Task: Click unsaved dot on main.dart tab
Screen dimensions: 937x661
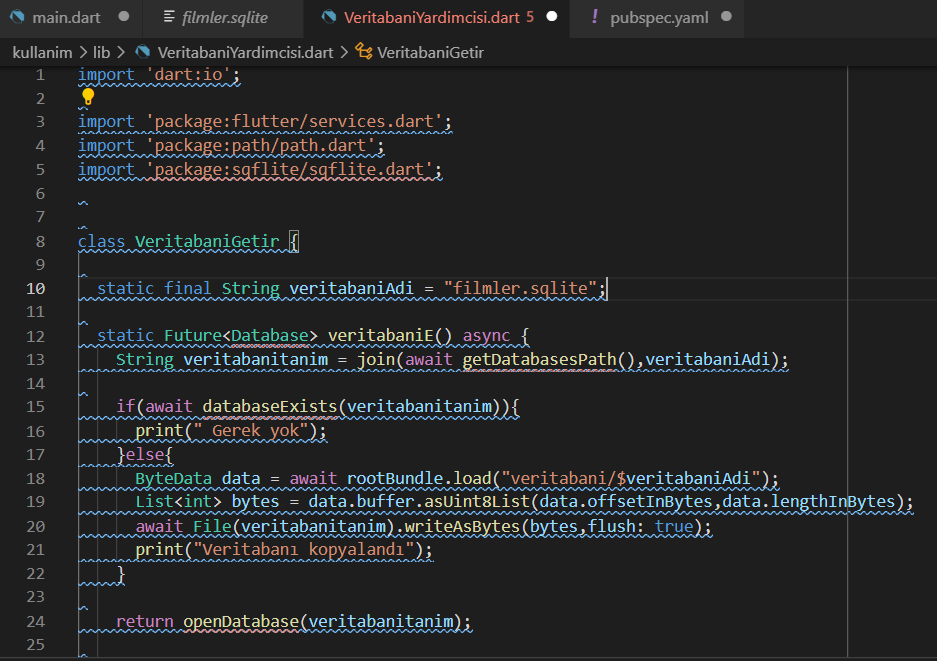Action: click(x=123, y=17)
